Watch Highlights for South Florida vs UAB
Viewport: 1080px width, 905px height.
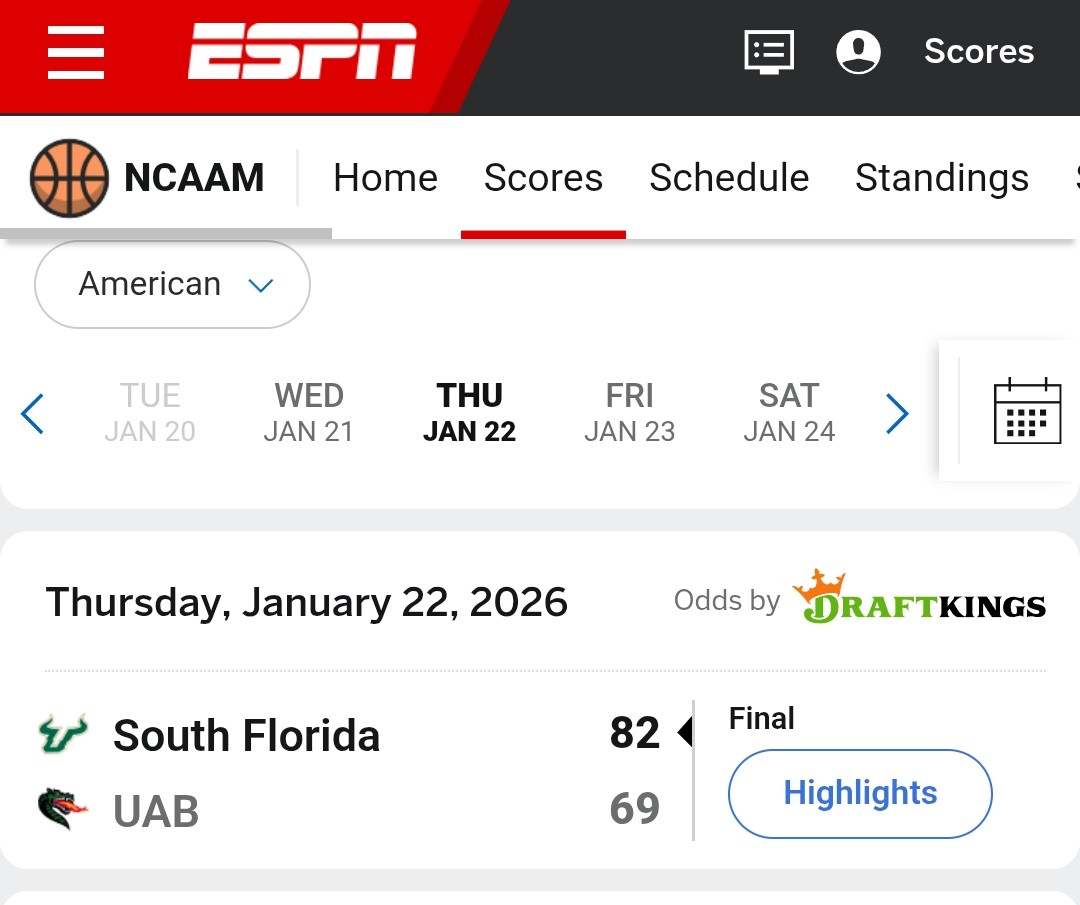[x=860, y=794]
